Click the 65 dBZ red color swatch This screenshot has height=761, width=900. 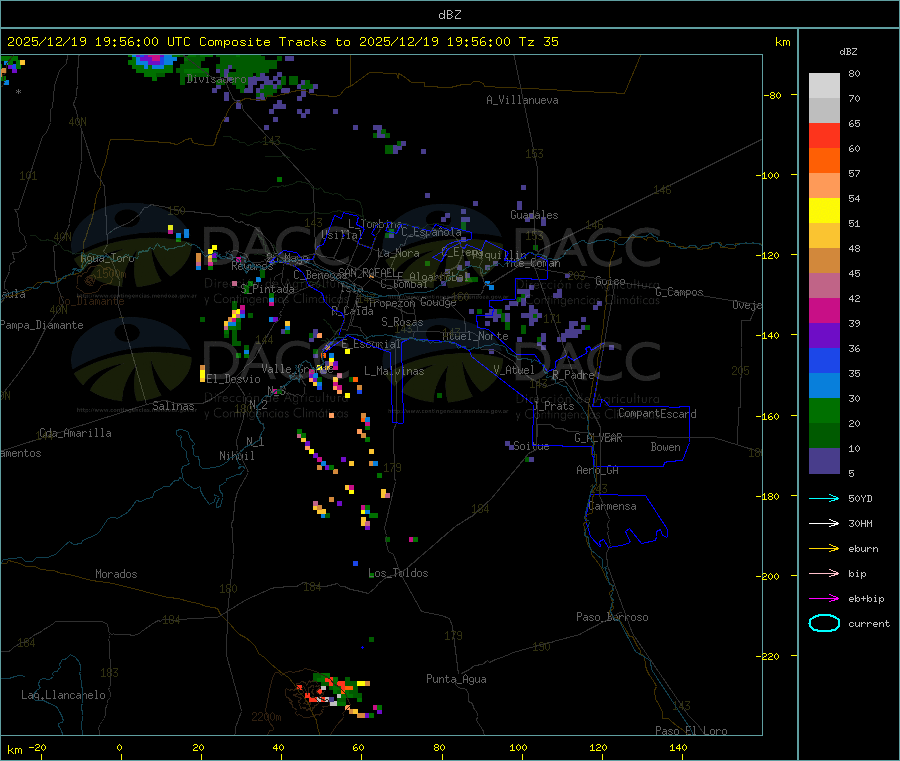[x=824, y=135]
